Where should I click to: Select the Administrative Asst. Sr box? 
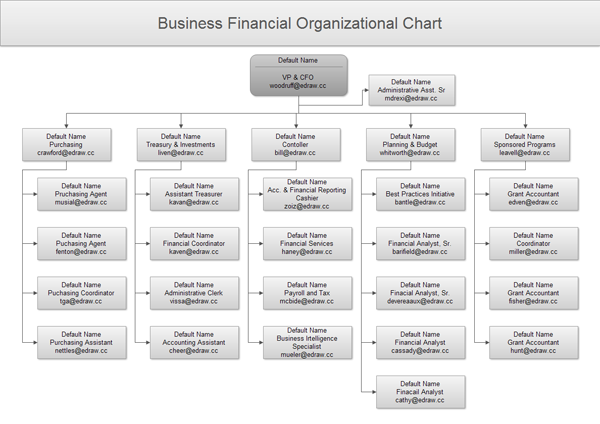(x=411, y=90)
